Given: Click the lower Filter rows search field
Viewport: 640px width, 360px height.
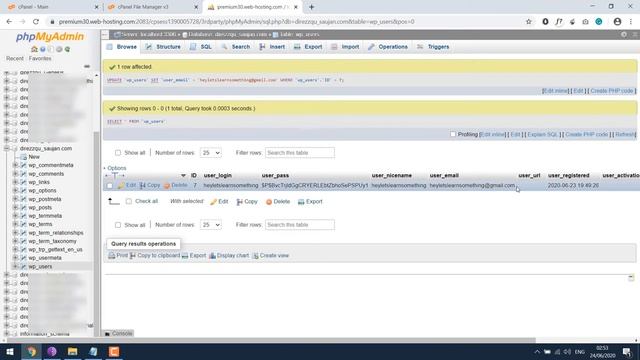Looking at the screenshot, I should 300,225.
